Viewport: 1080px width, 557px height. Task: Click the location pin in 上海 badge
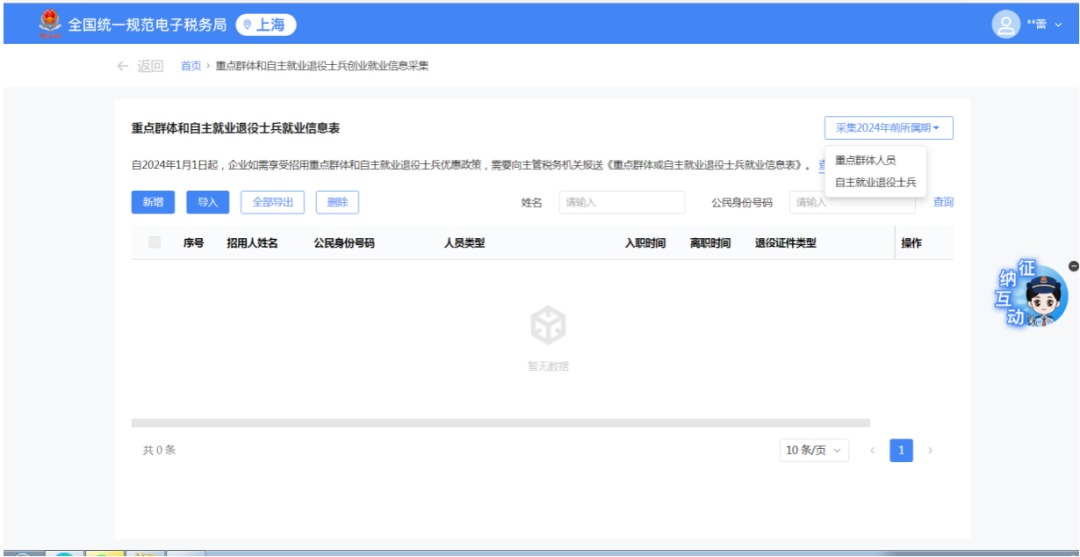(x=248, y=24)
